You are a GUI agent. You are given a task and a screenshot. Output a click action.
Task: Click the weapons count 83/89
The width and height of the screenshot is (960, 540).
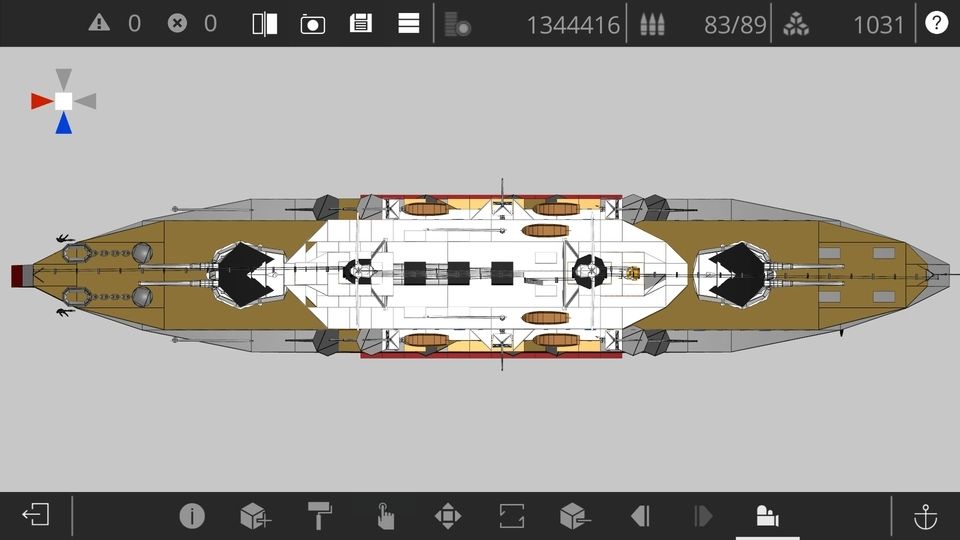tap(735, 25)
